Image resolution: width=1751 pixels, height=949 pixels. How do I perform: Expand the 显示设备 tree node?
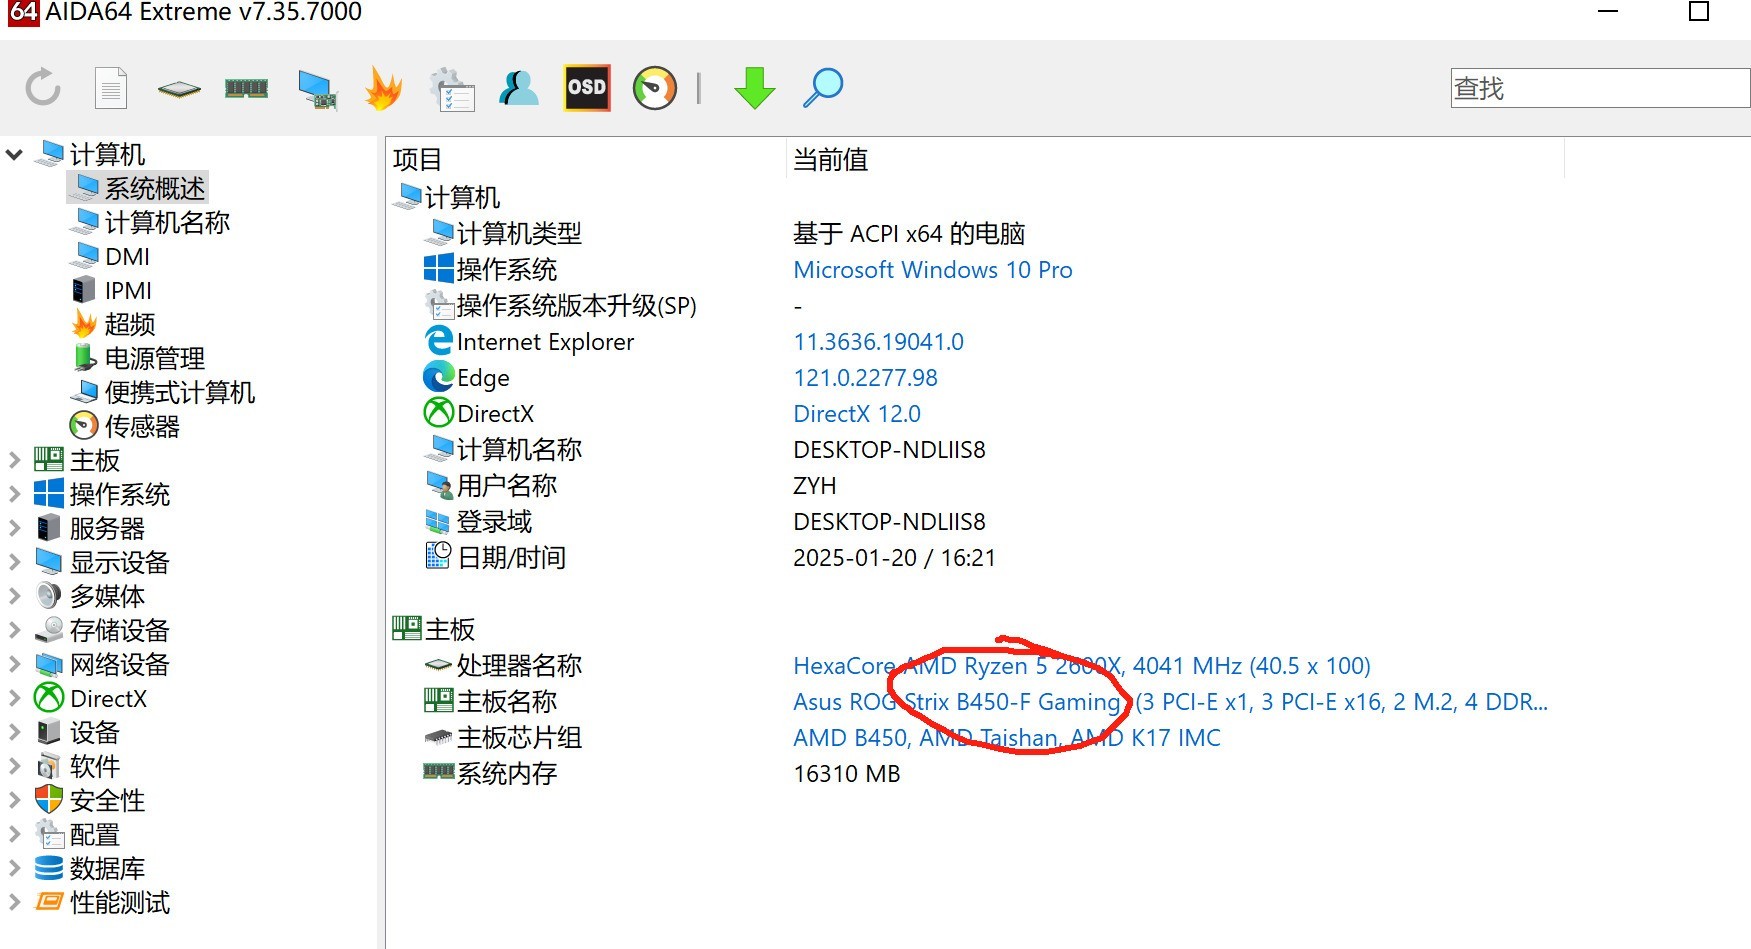click(x=14, y=562)
